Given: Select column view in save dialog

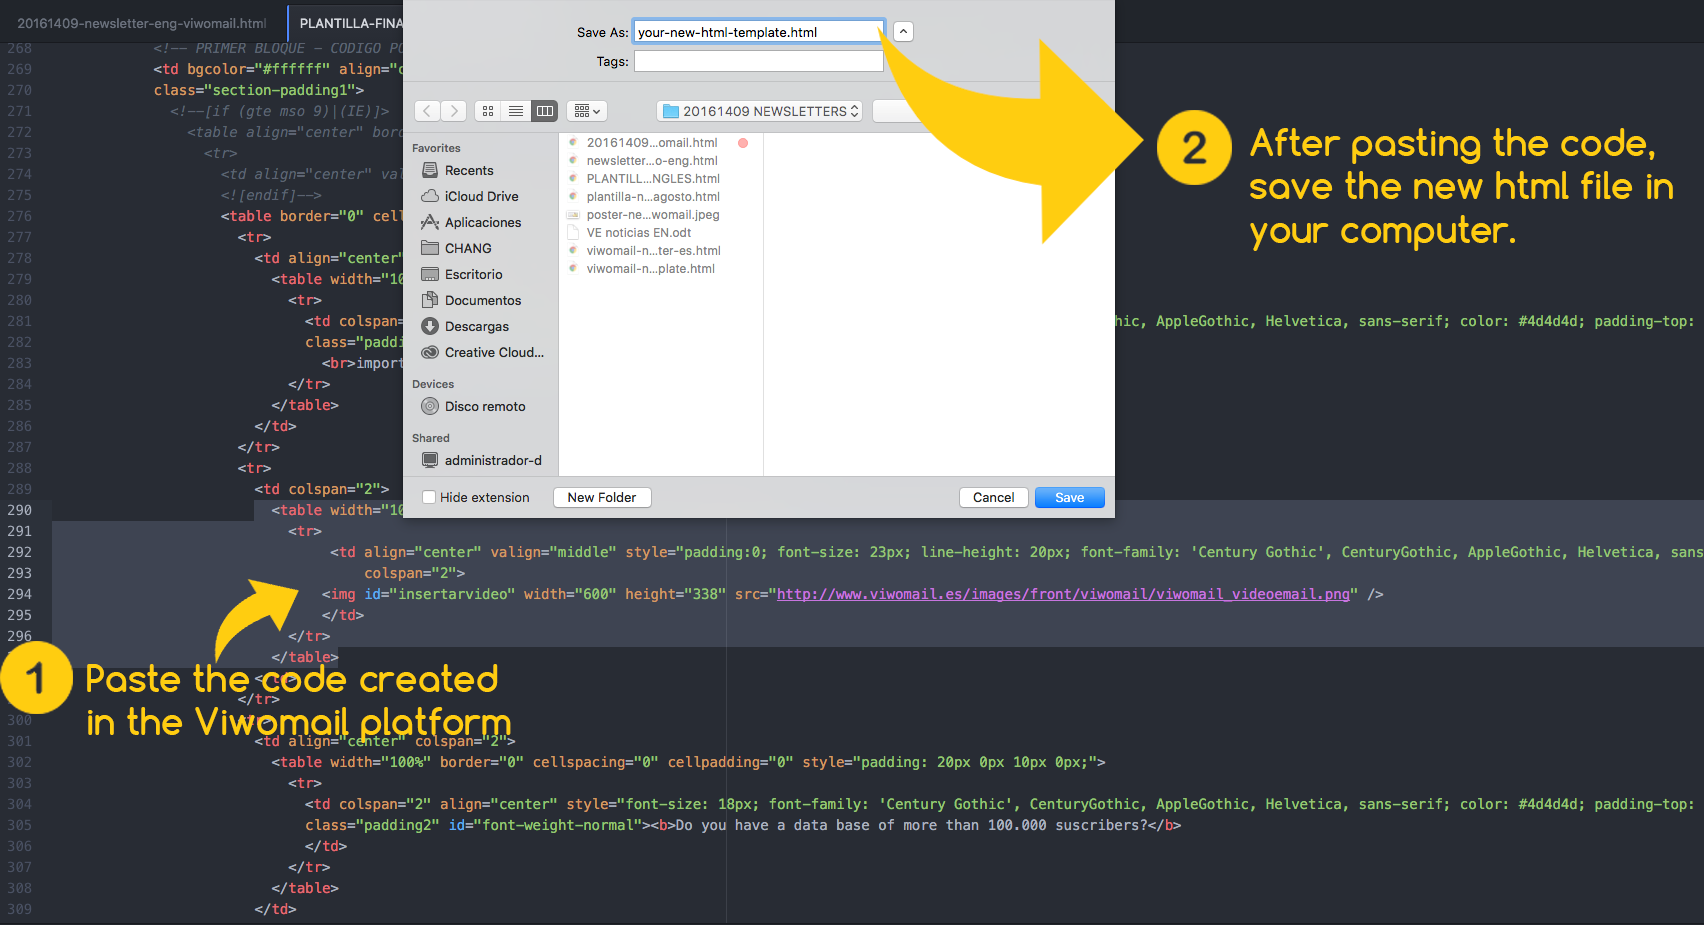Looking at the screenshot, I should pyautogui.click(x=544, y=111).
